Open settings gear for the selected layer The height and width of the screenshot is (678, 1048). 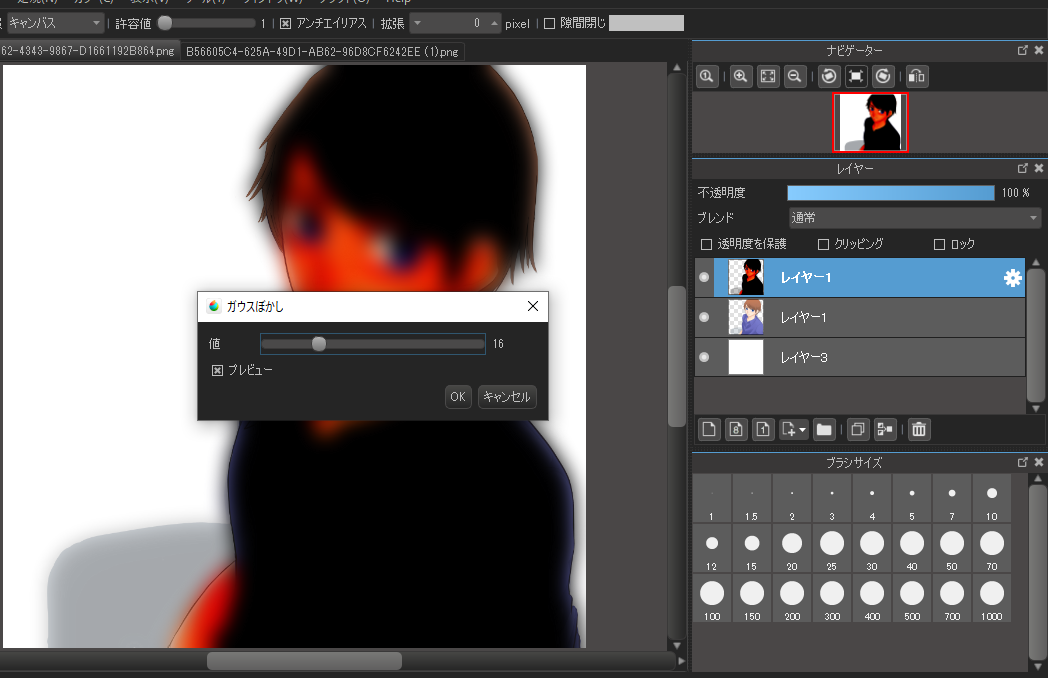1012,279
